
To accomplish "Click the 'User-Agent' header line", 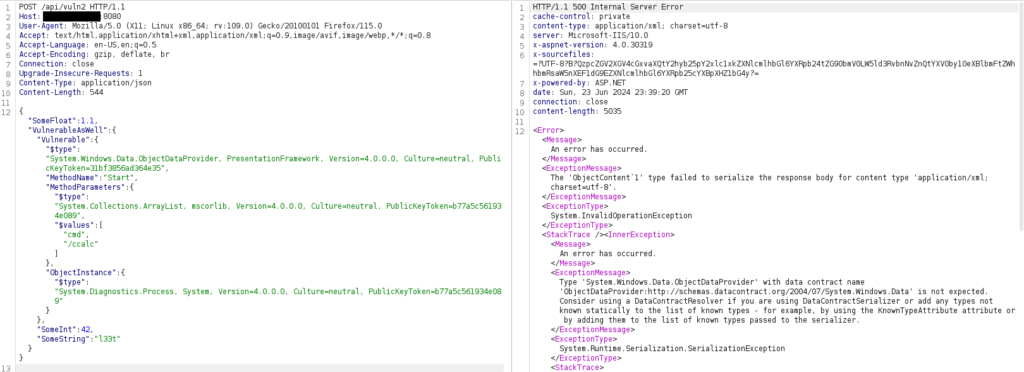I will pyautogui.click(x=200, y=25).
